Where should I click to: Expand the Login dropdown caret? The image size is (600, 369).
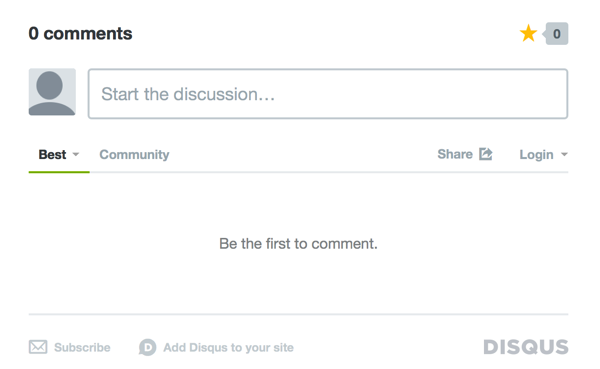coord(564,155)
